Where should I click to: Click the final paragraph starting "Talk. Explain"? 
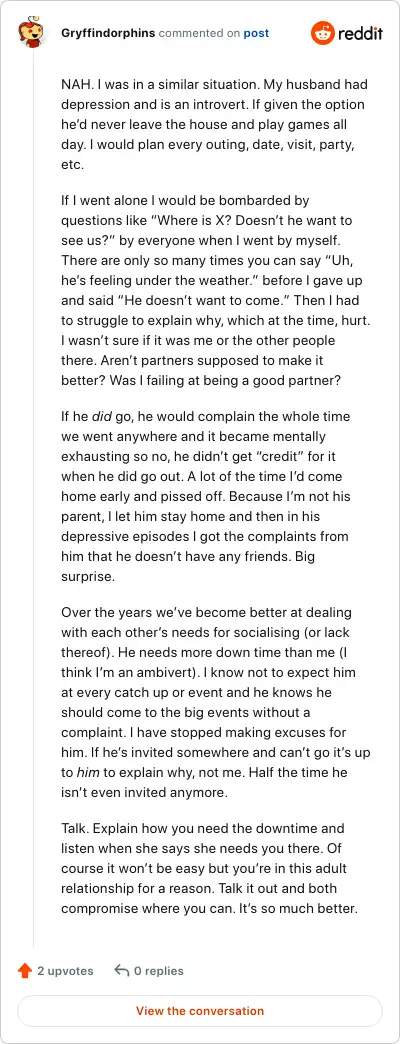click(x=210, y=869)
